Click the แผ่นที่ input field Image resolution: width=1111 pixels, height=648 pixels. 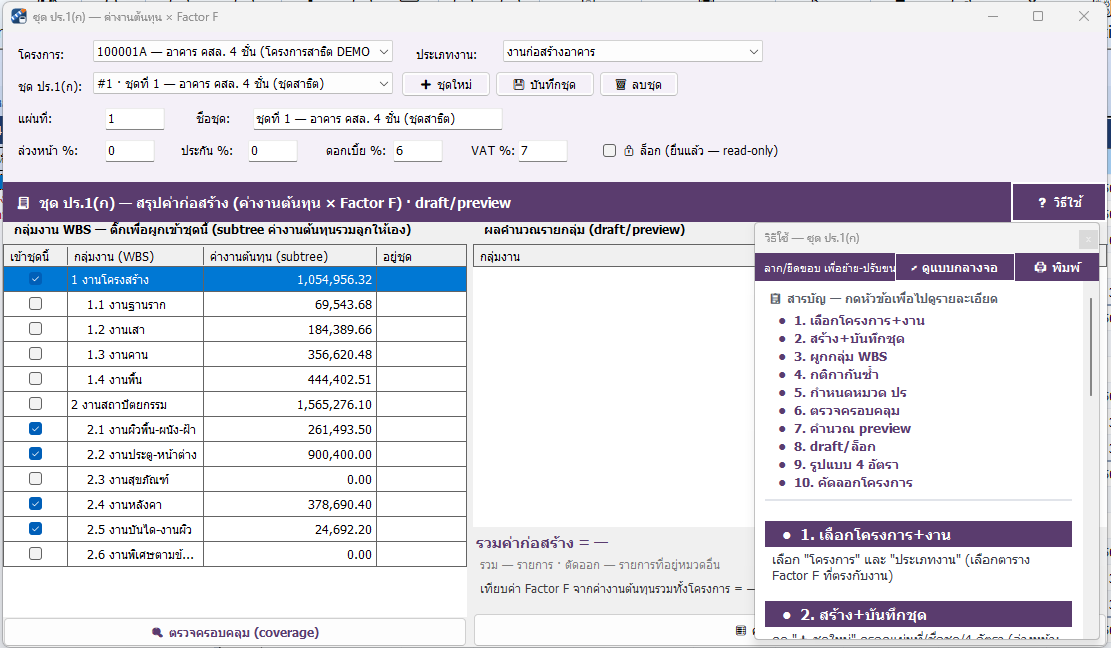pyautogui.click(x=135, y=119)
